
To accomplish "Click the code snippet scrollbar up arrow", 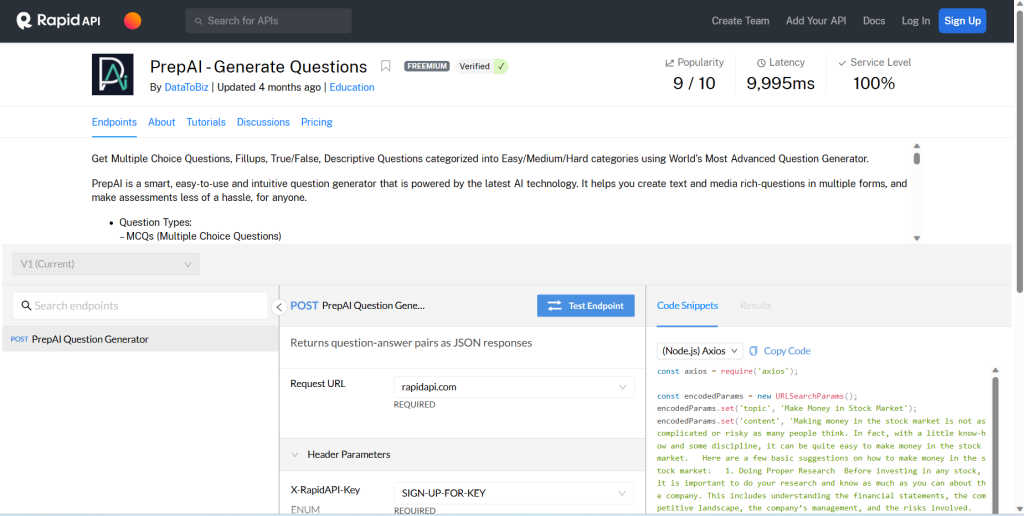I will click(995, 370).
